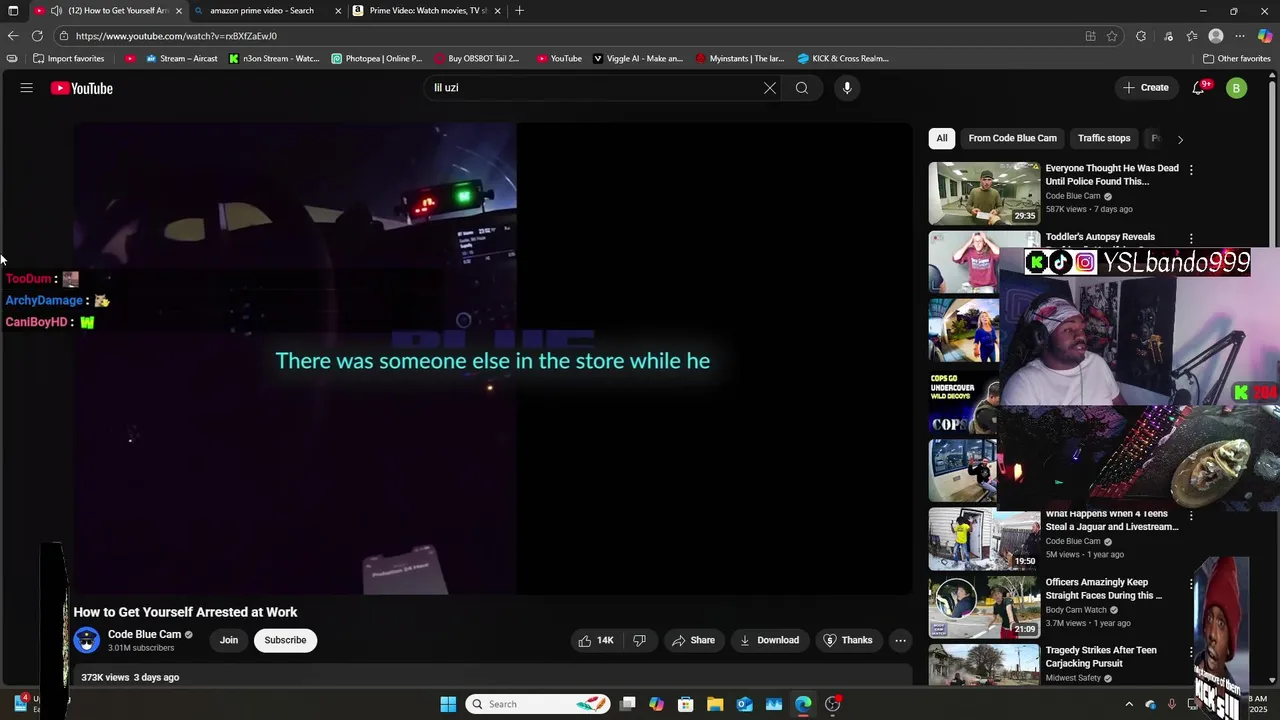Screen dimensions: 1280x720
Task: Open options for 'Everyone Thought He Was Dead' video
Action: pos(1191,170)
